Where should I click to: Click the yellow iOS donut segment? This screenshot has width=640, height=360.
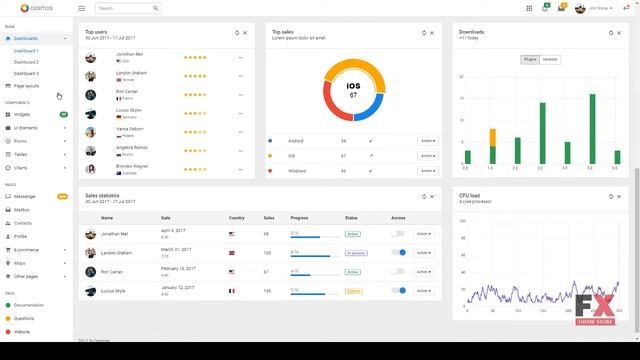pos(354,64)
